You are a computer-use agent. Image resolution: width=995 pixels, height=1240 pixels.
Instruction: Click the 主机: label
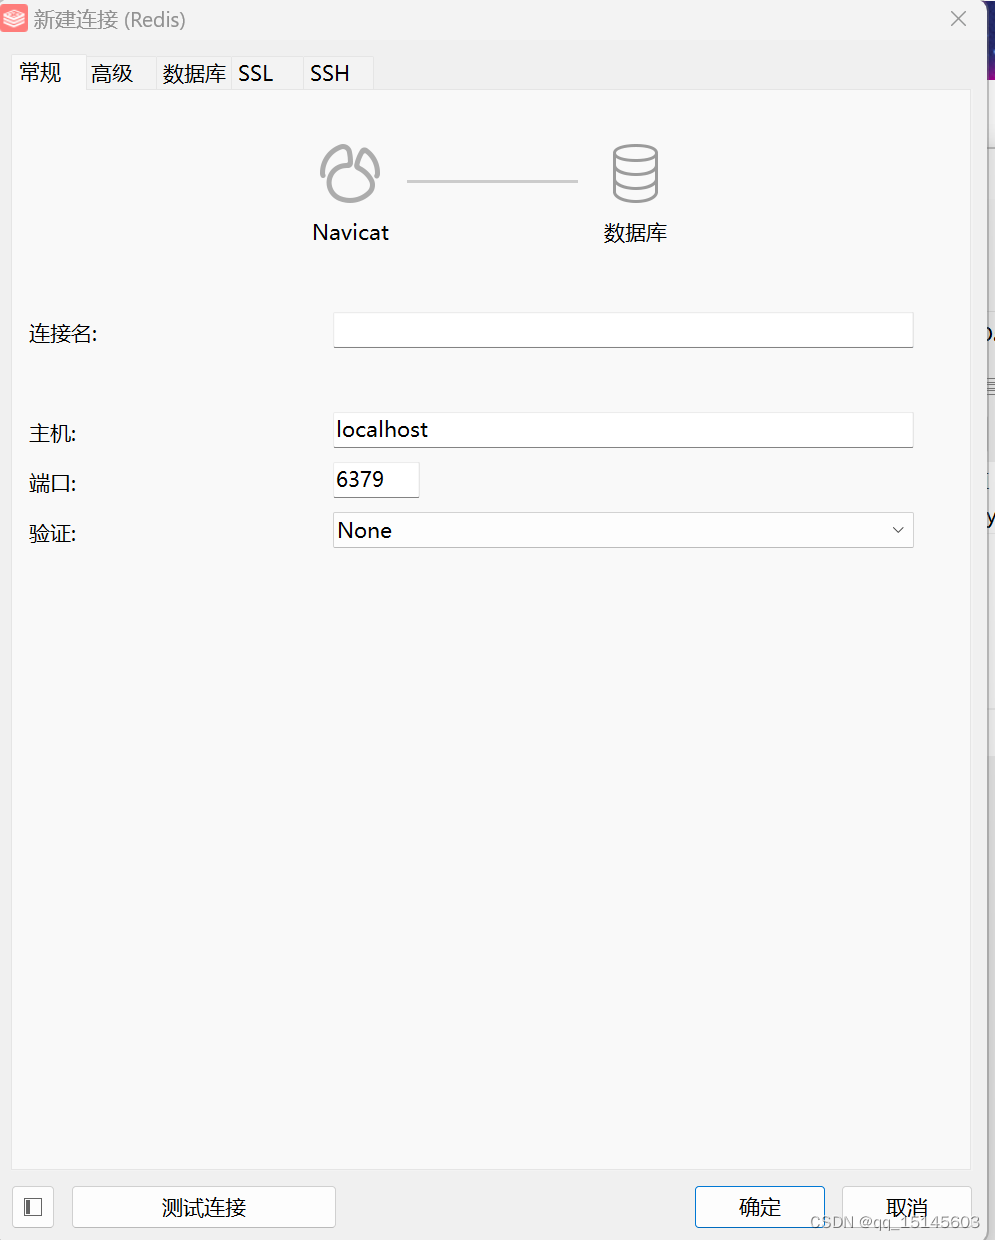[53, 434]
